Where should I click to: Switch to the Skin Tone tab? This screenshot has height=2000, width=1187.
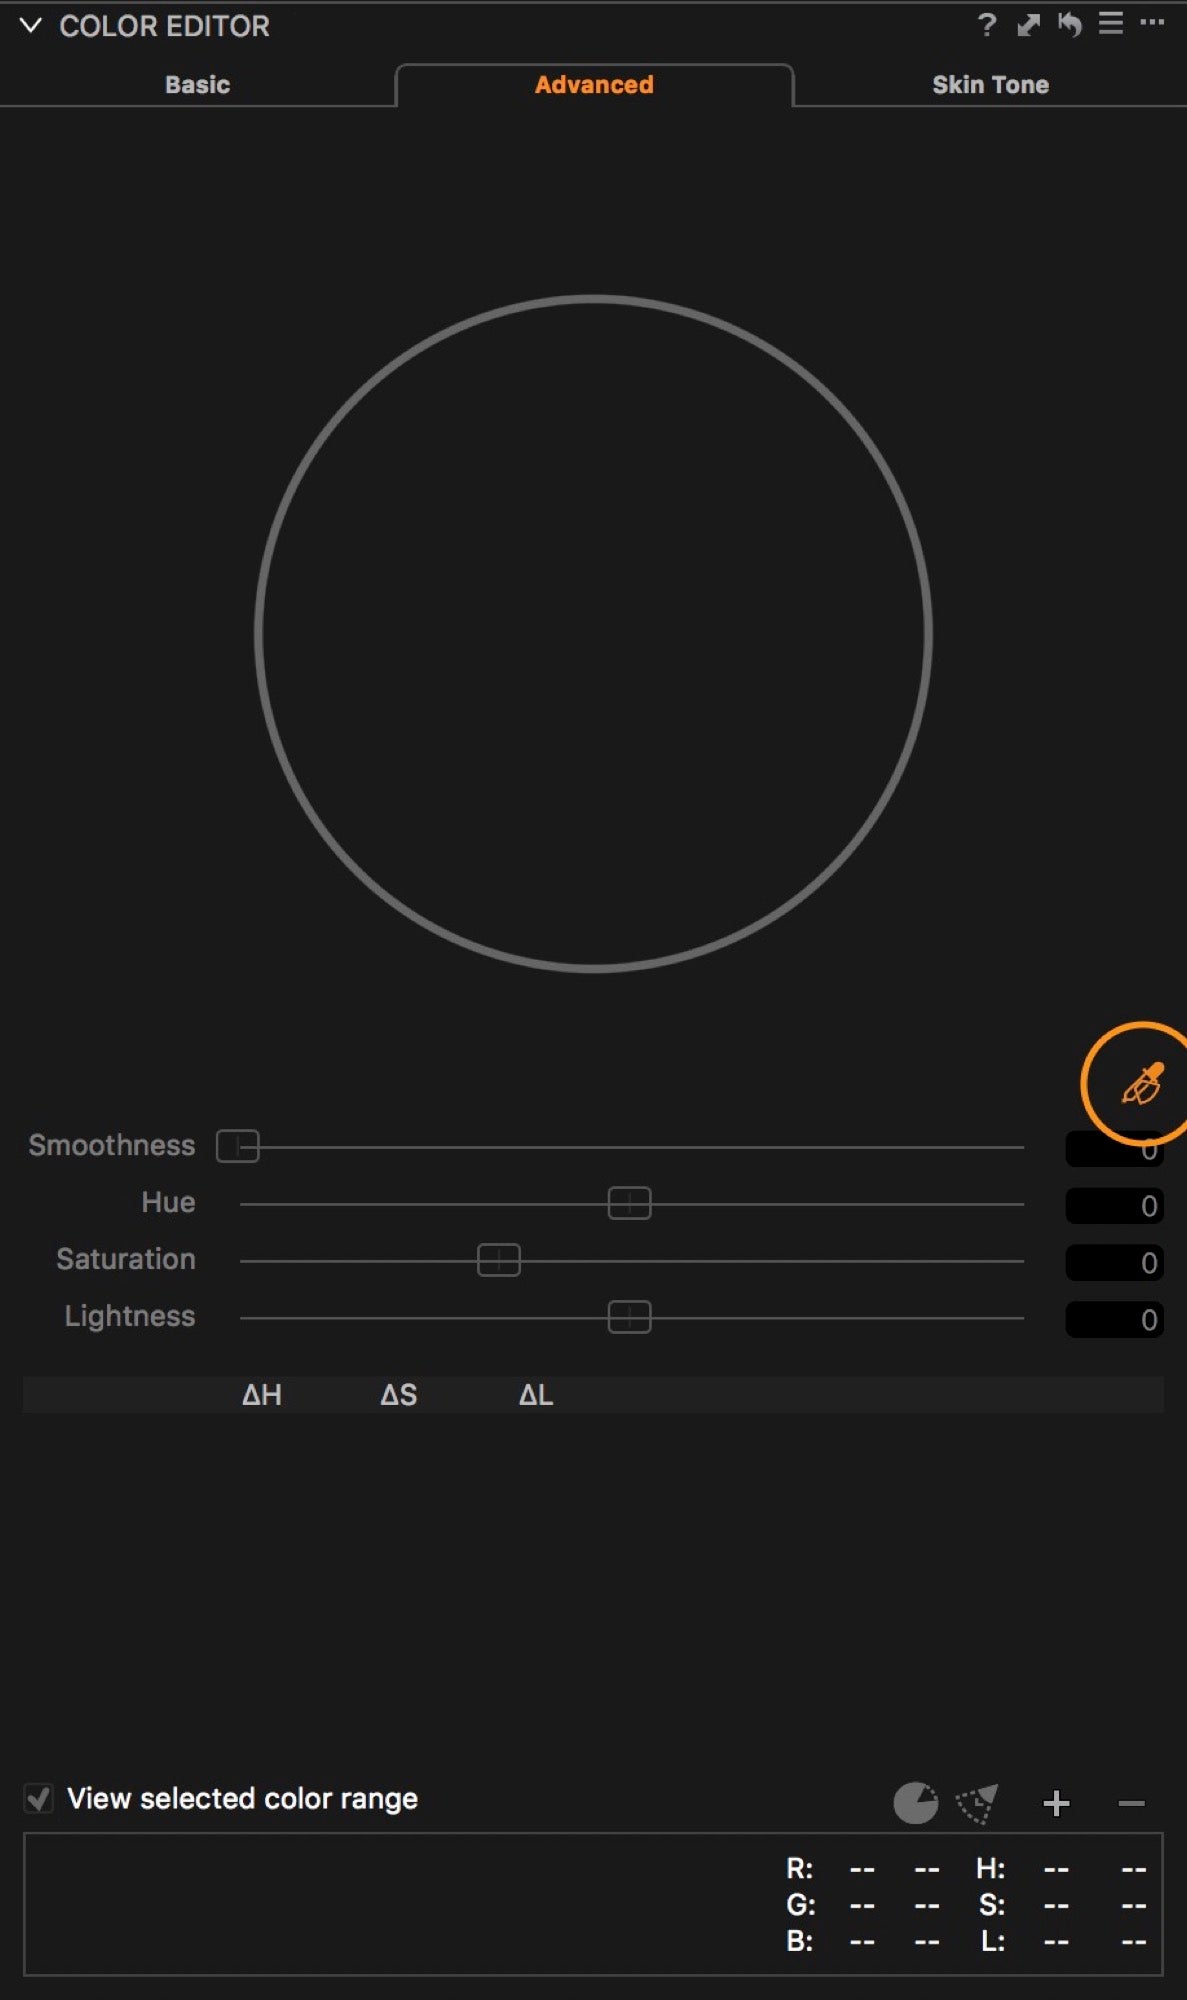point(990,85)
